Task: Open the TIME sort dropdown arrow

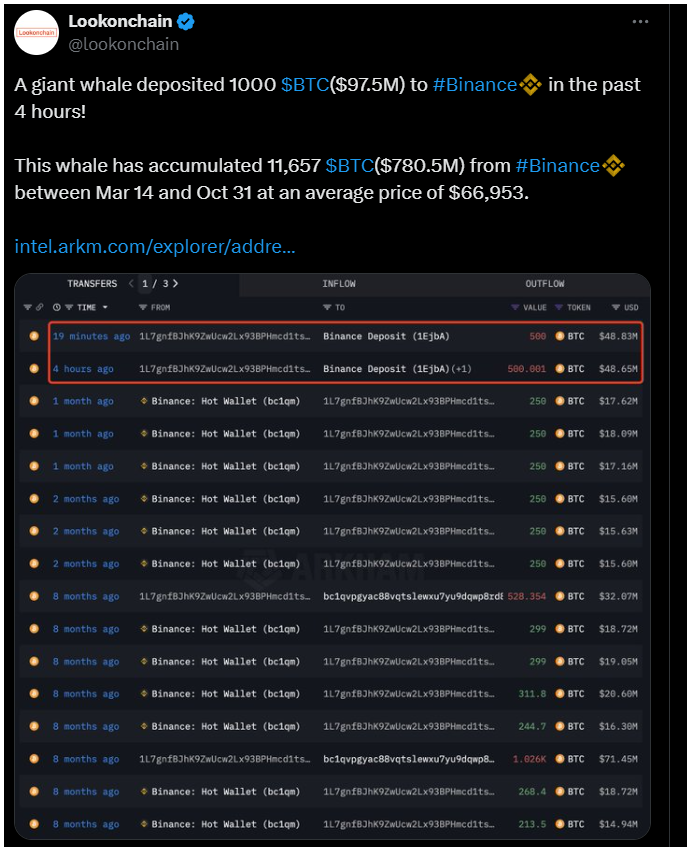Action: click(105, 308)
